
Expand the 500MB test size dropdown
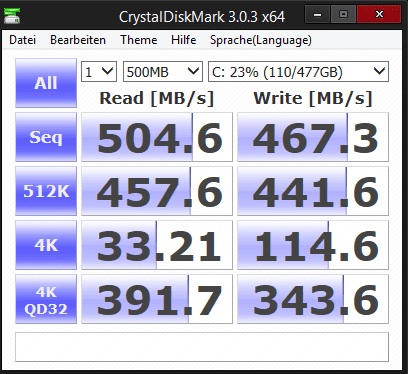tap(163, 72)
